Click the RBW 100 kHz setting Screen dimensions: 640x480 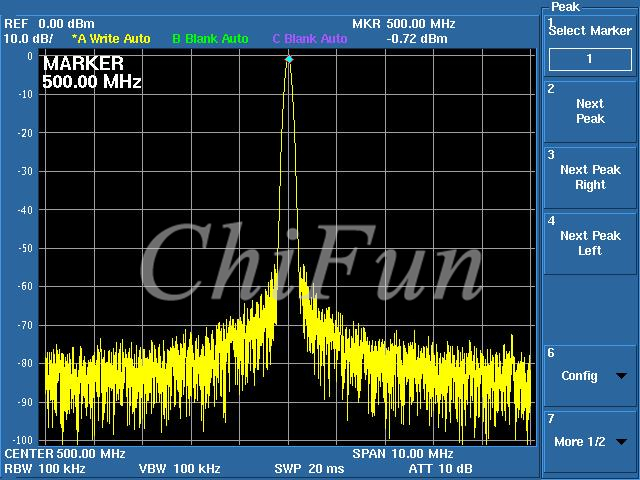tap(44, 468)
